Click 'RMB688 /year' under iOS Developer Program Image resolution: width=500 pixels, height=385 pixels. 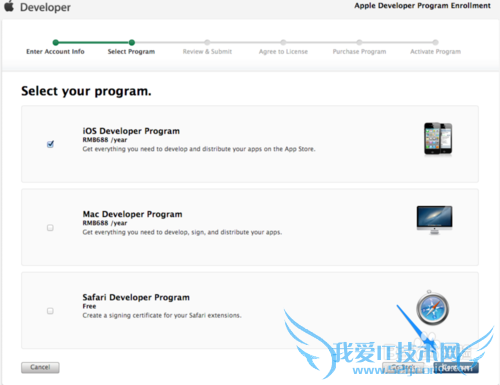[105, 140]
